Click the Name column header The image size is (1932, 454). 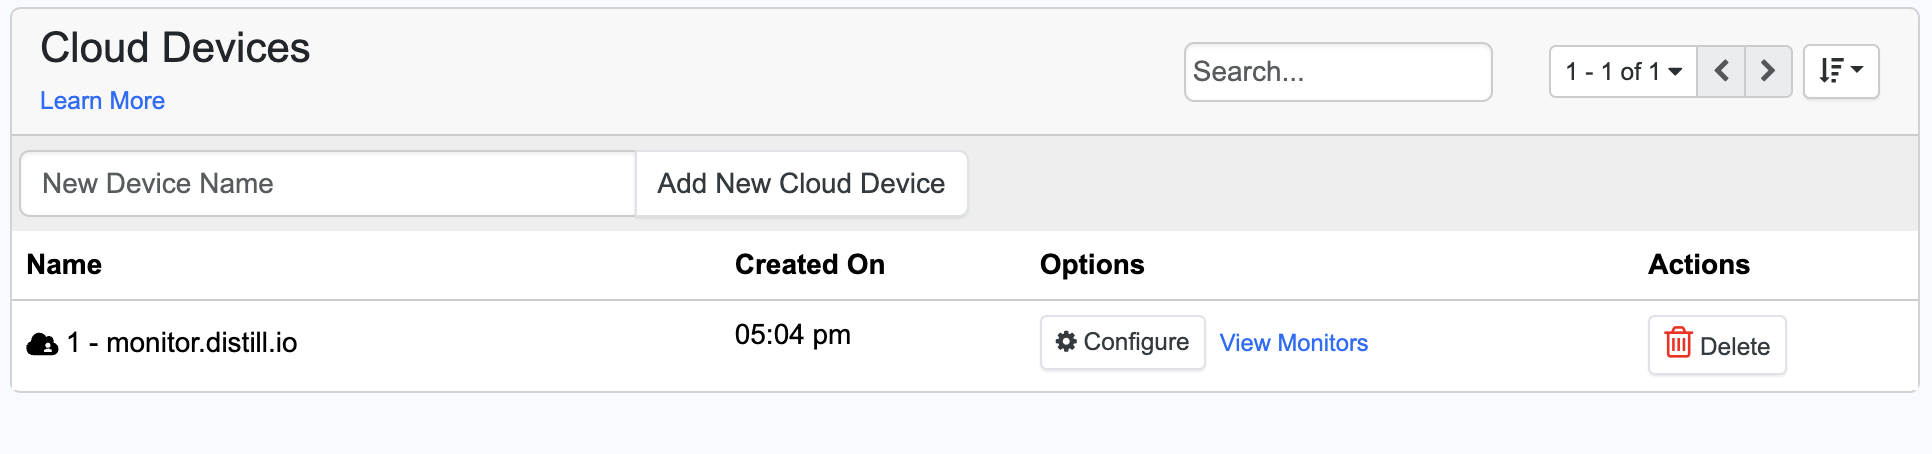(64, 265)
